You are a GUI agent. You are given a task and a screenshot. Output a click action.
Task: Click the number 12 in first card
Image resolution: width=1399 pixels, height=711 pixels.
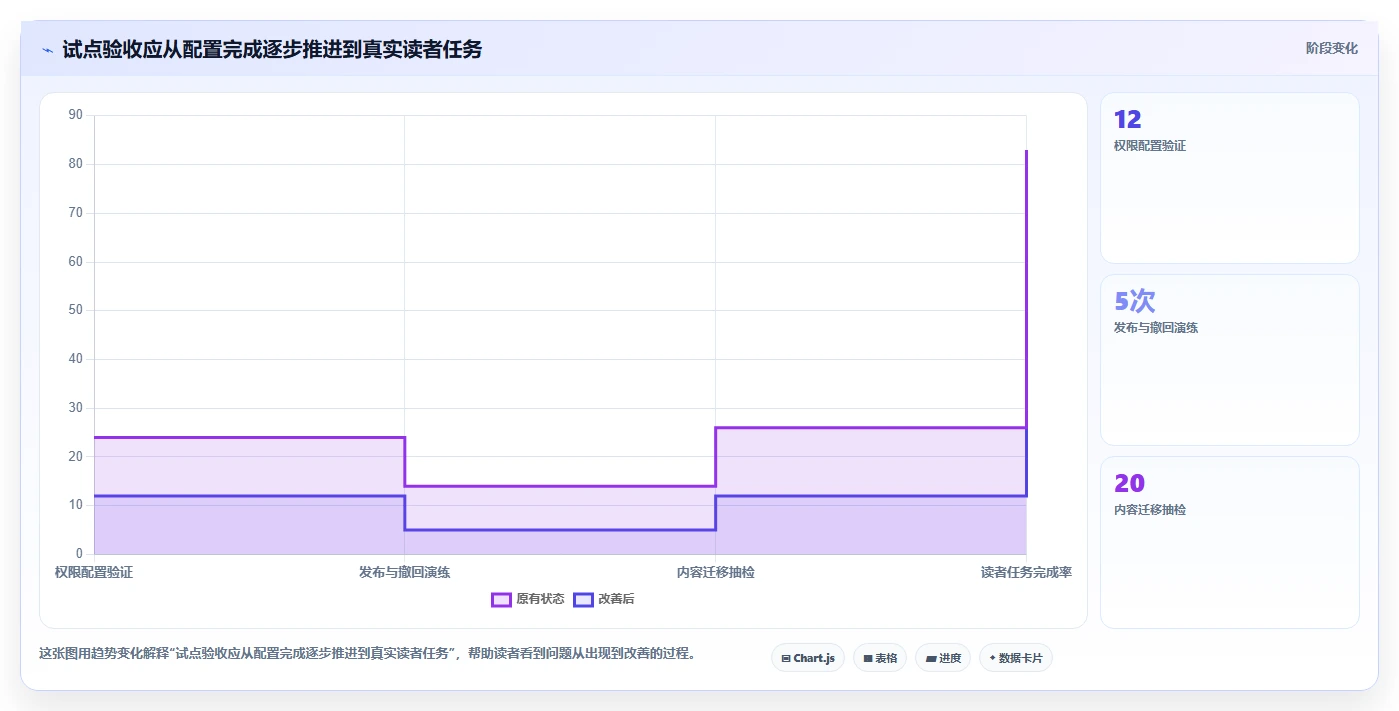(x=1127, y=119)
